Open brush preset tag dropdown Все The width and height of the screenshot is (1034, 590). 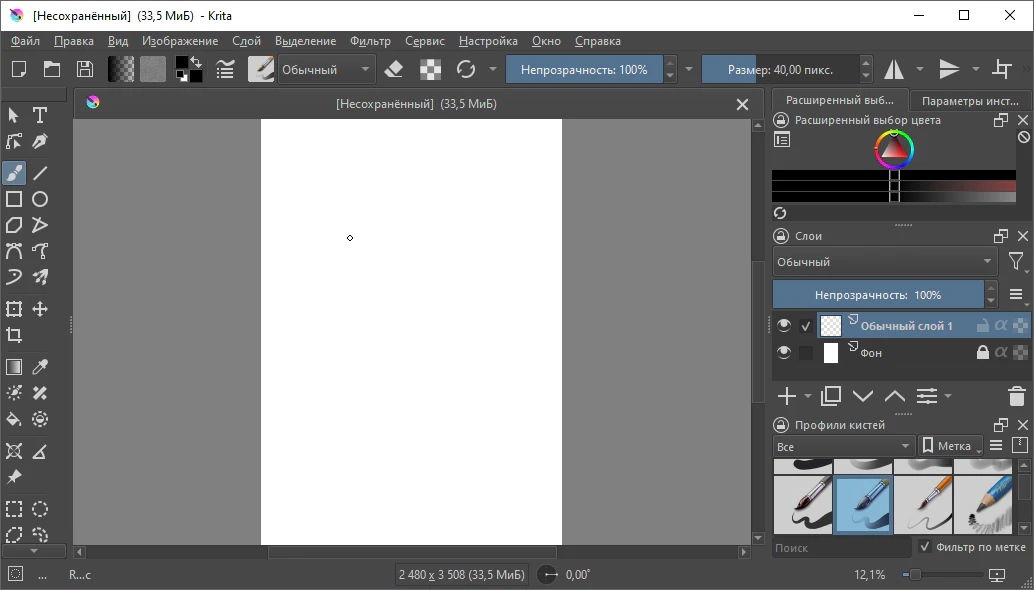click(843, 446)
